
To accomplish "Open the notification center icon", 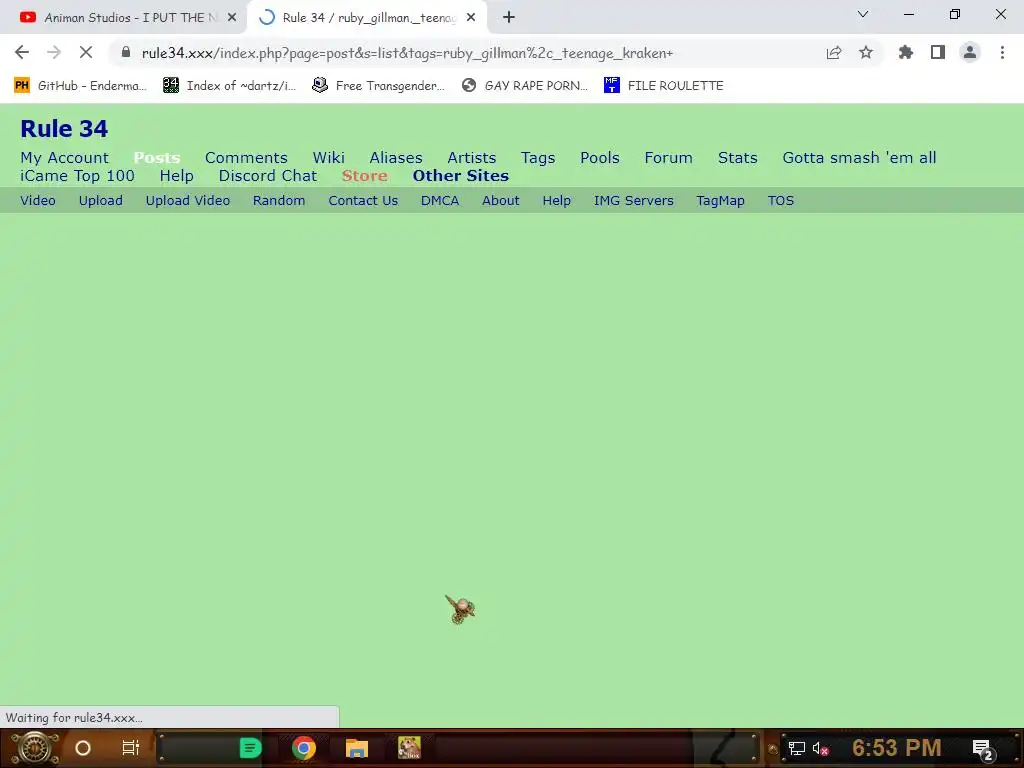I will pos(982,749).
